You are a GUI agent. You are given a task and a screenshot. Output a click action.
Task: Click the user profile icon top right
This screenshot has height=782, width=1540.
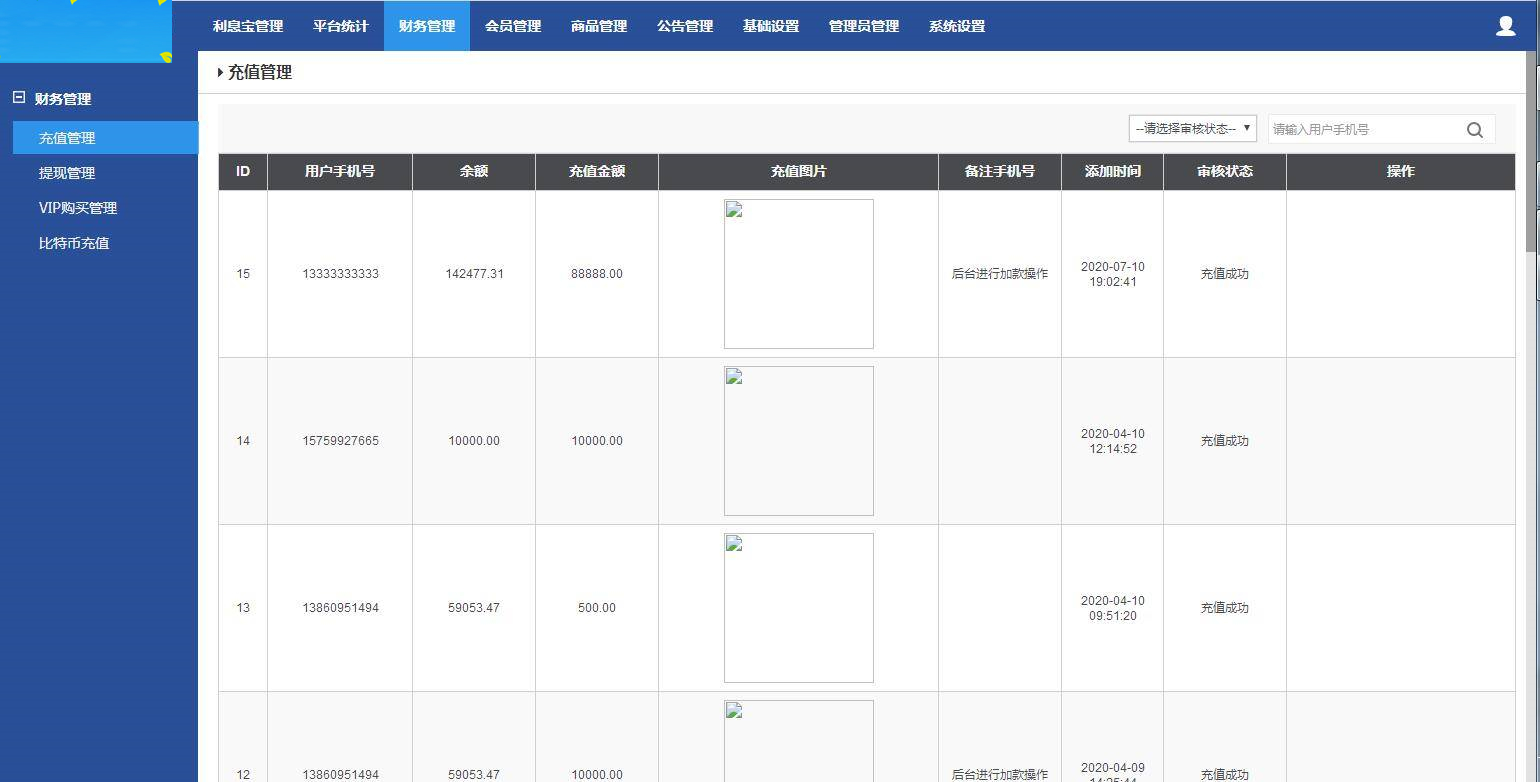(x=1505, y=27)
